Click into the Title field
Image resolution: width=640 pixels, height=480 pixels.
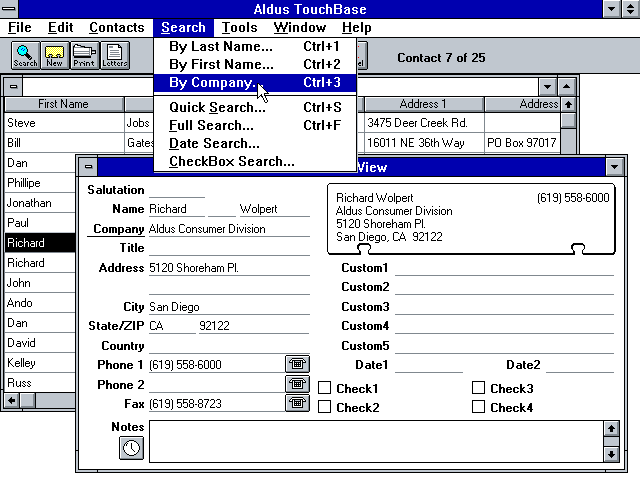(x=229, y=248)
